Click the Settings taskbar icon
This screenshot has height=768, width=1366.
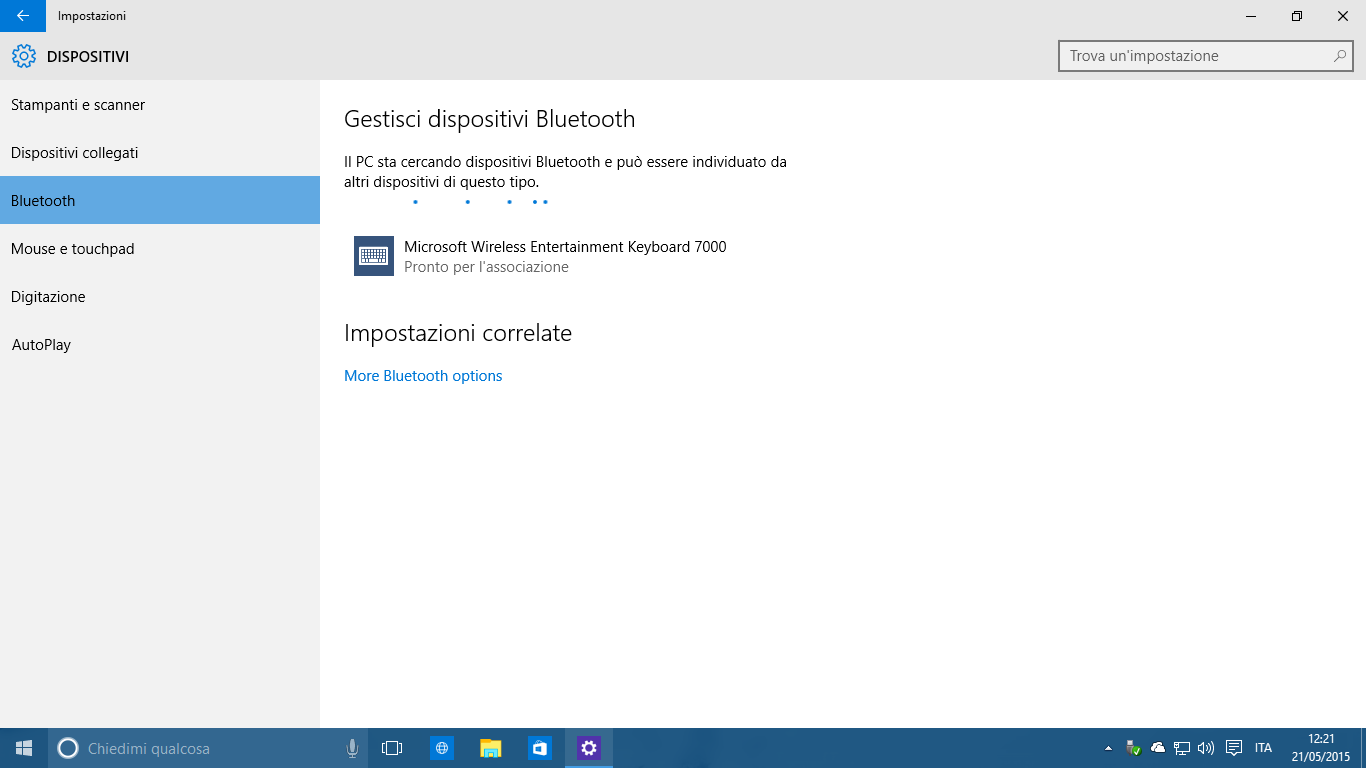click(x=588, y=748)
